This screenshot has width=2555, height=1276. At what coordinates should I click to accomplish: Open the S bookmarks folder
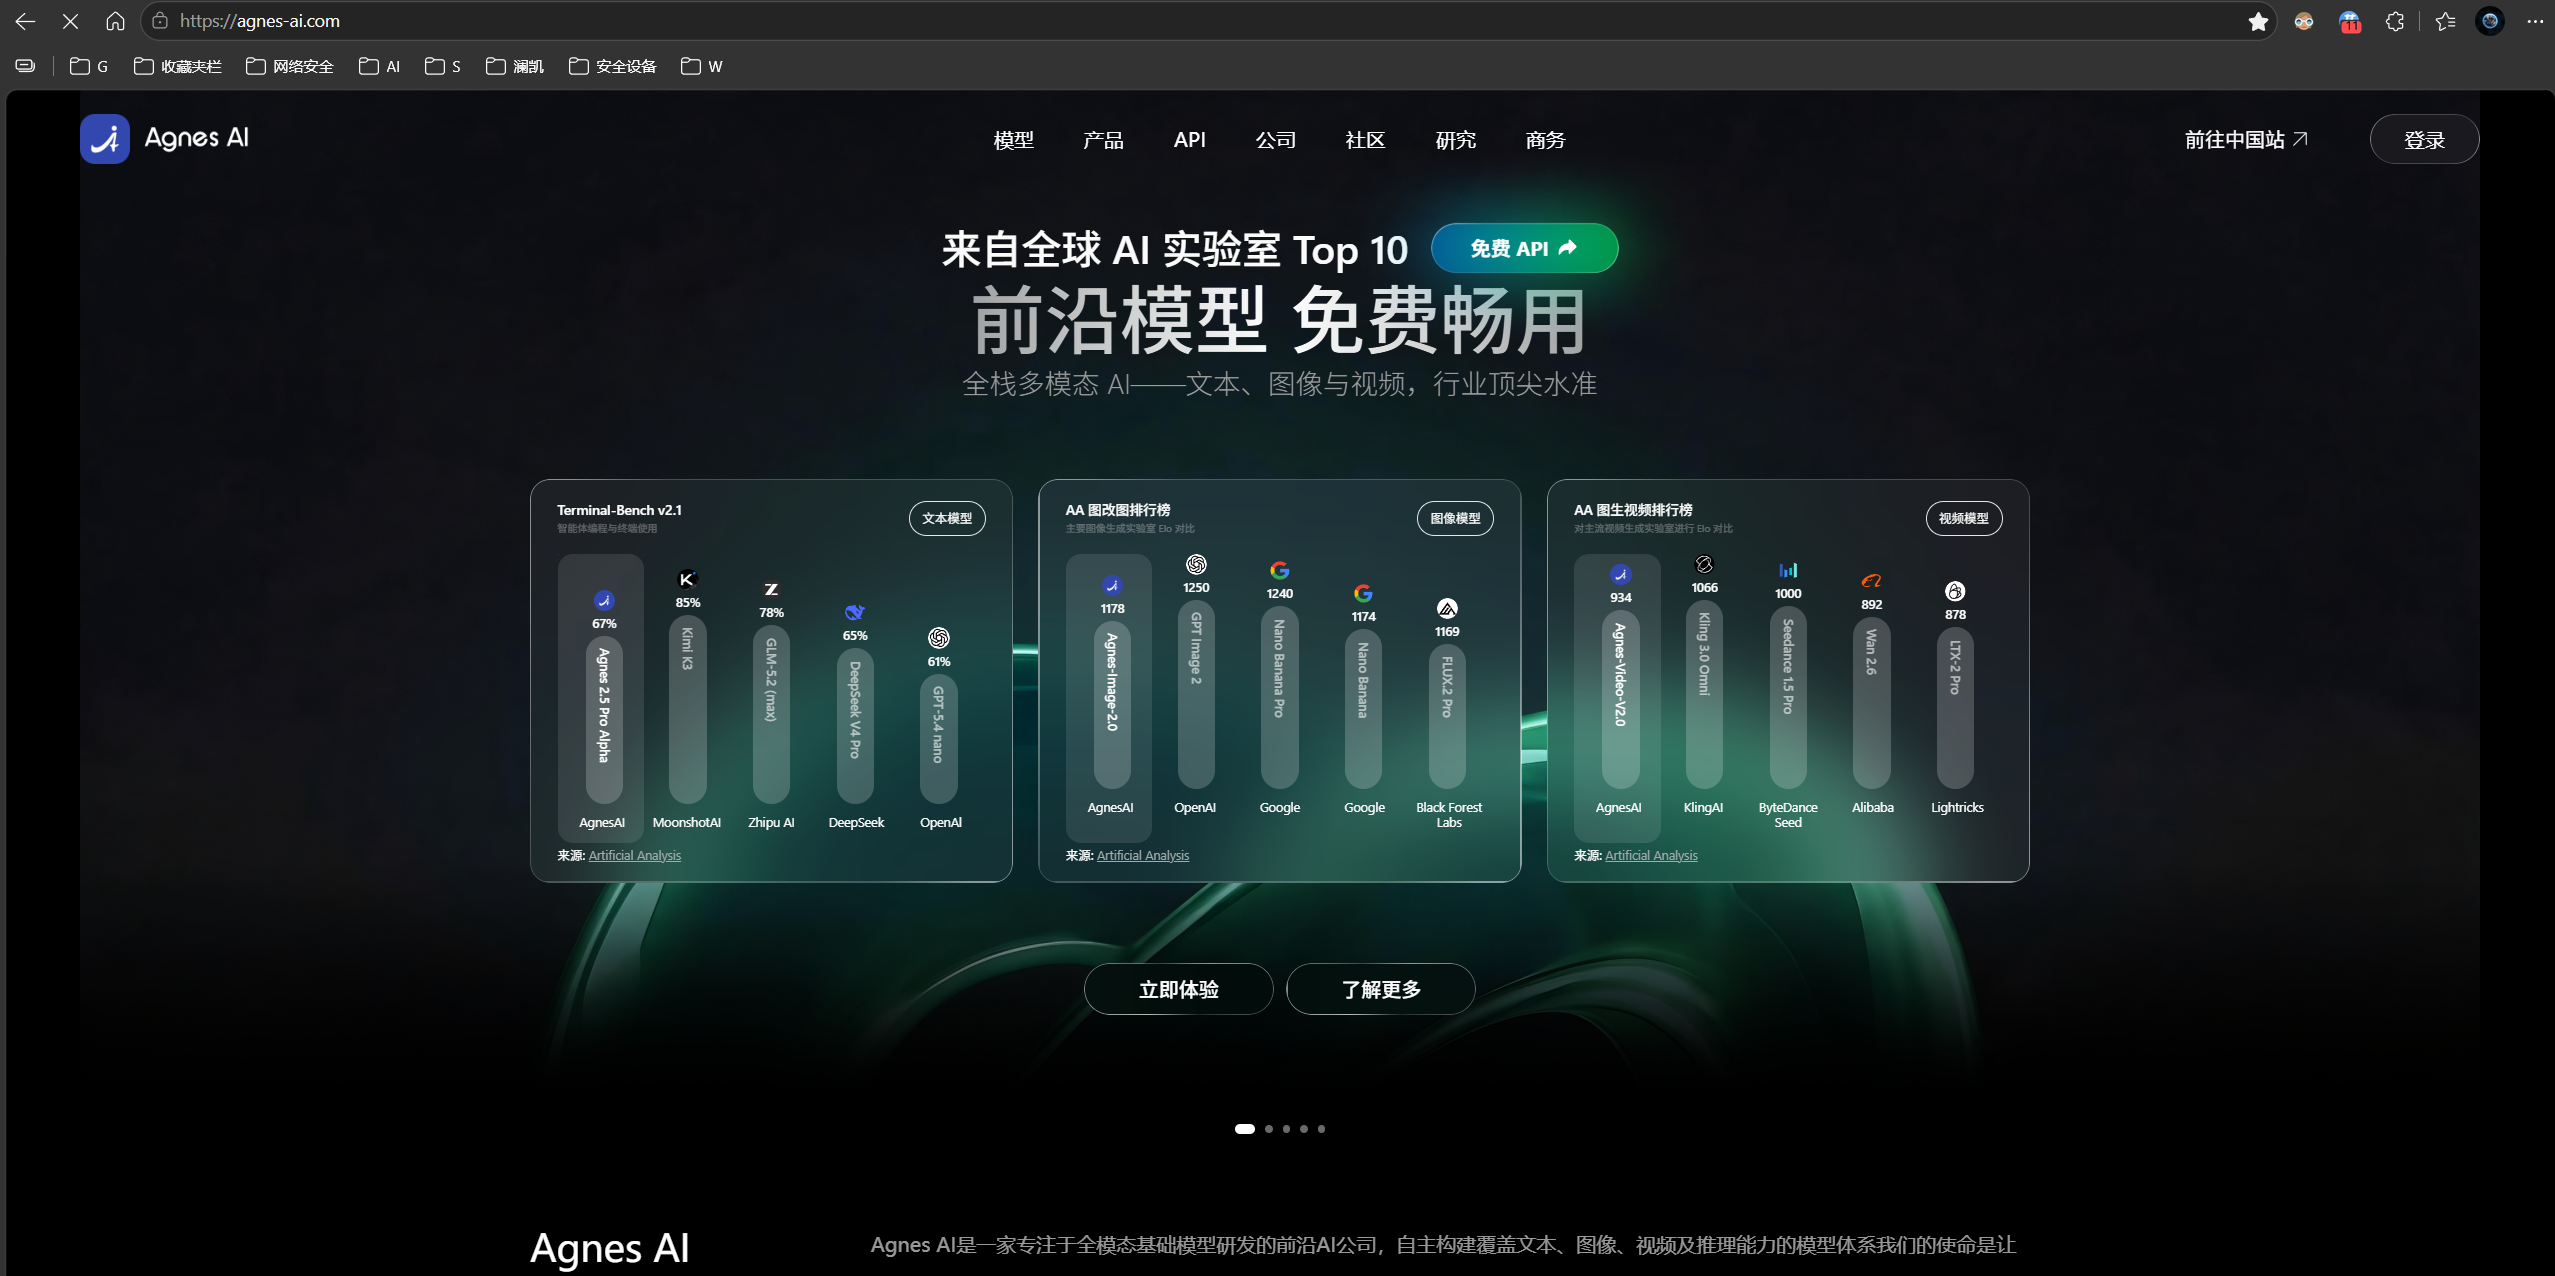point(443,66)
